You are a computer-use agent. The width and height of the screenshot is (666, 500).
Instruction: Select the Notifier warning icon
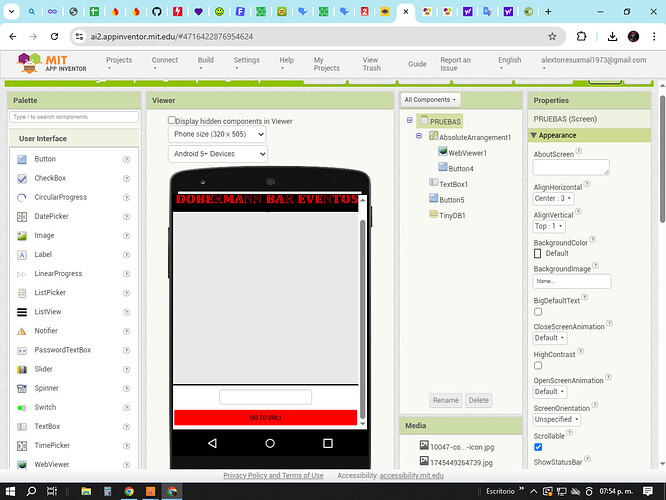22,331
